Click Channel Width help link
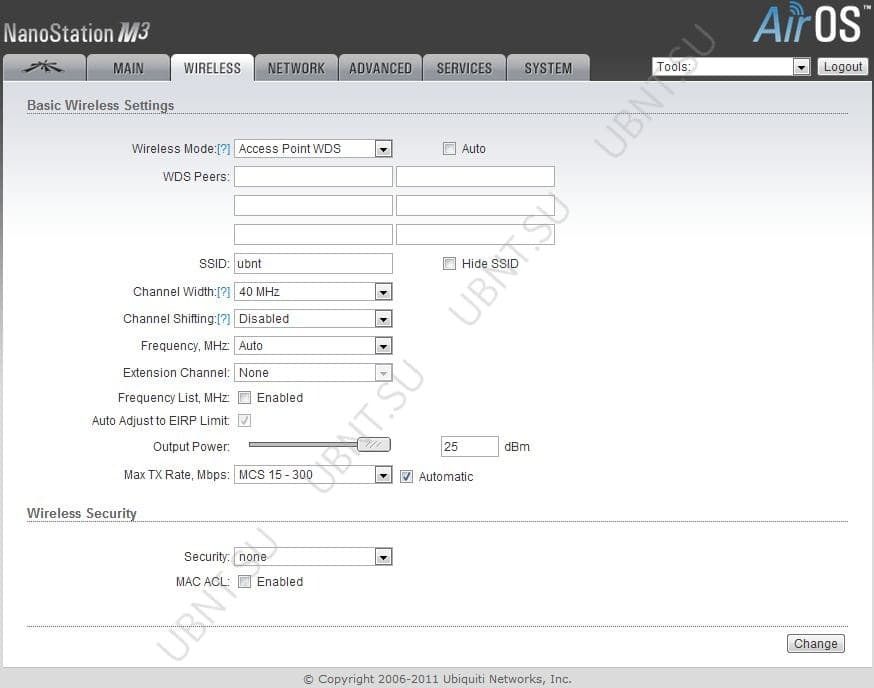 click(x=224, y=292)
